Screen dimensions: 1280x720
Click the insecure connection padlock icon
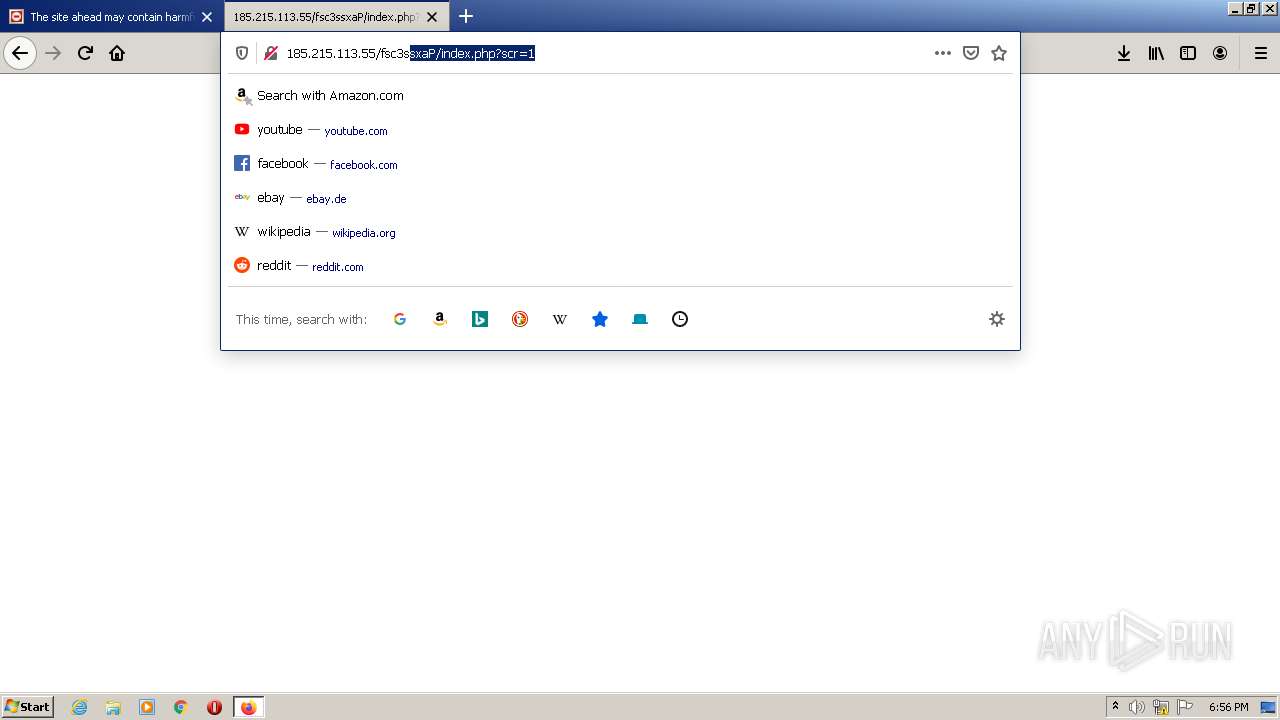(270, 53)
